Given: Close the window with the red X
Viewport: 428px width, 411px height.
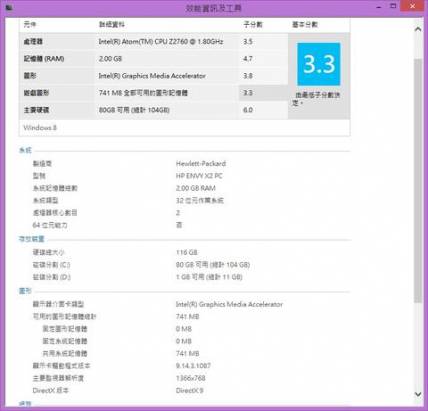Looking at the screenshot, I should coord(412,6).
